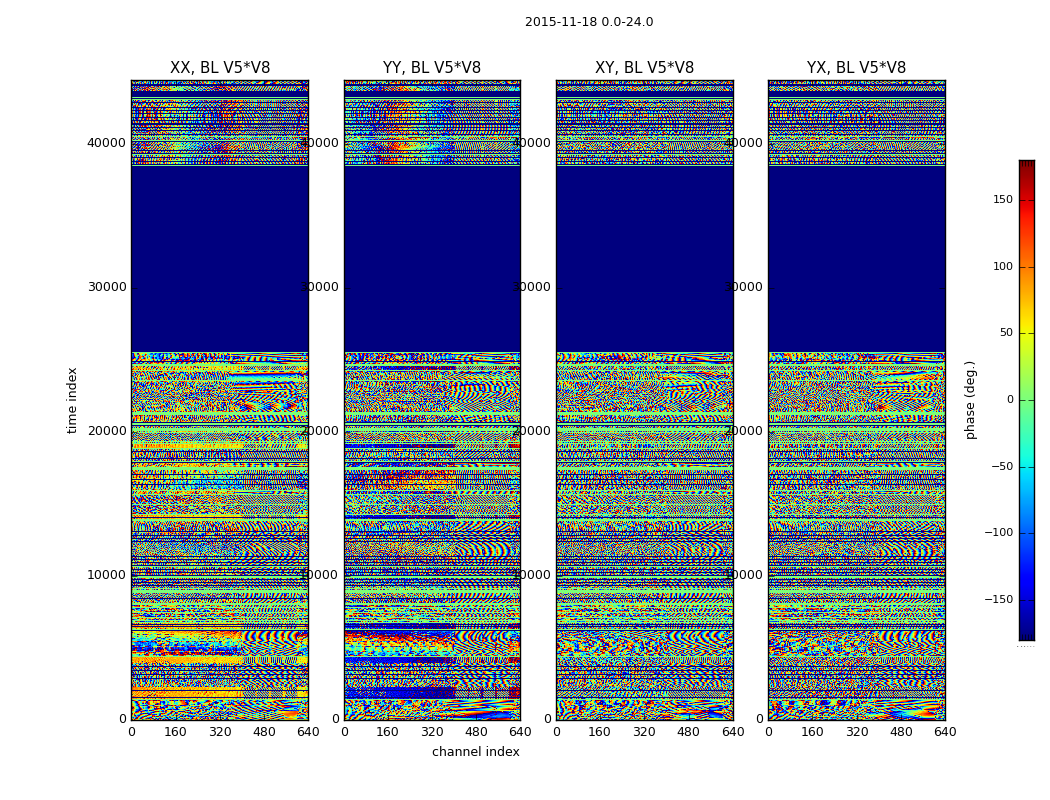This screenshot has width=1050, height=800.
Task: Click the phase colorbar gradient strip
Action: point(1027,400)
